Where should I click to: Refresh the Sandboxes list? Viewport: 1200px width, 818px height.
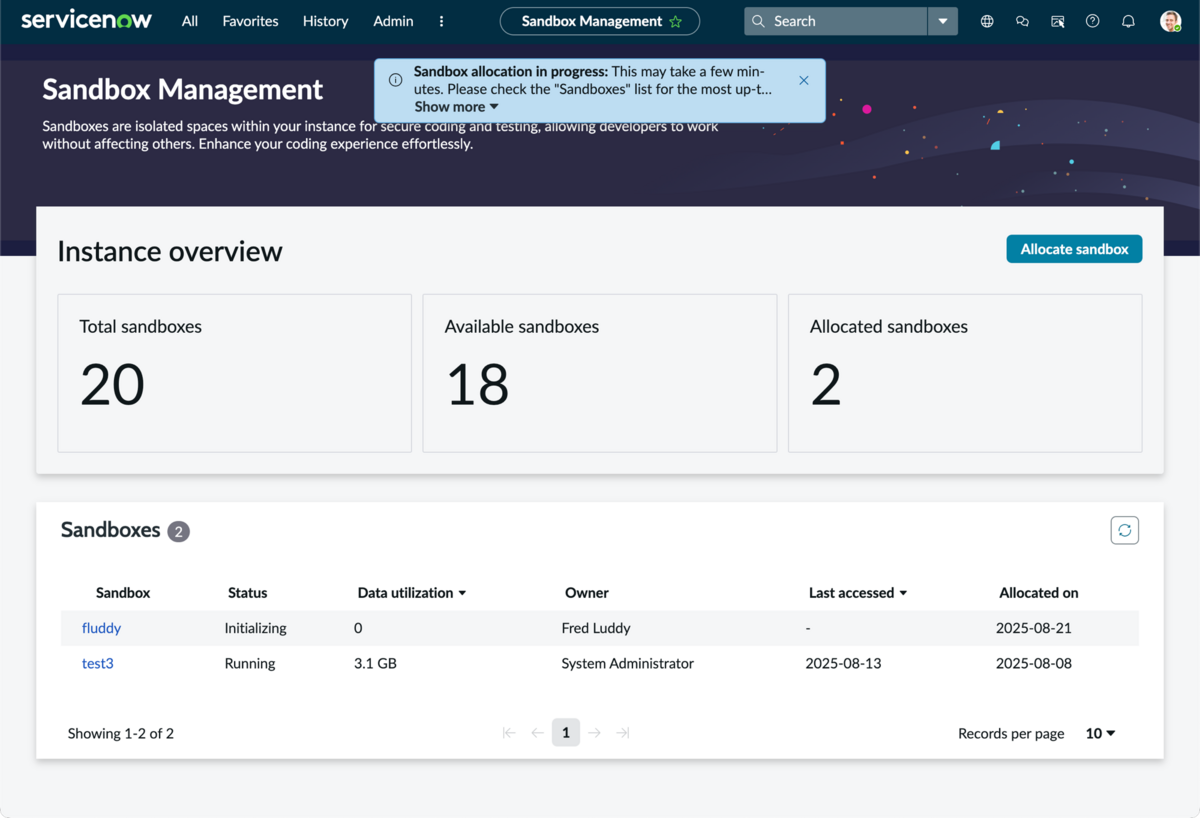tap(1125, 530)
